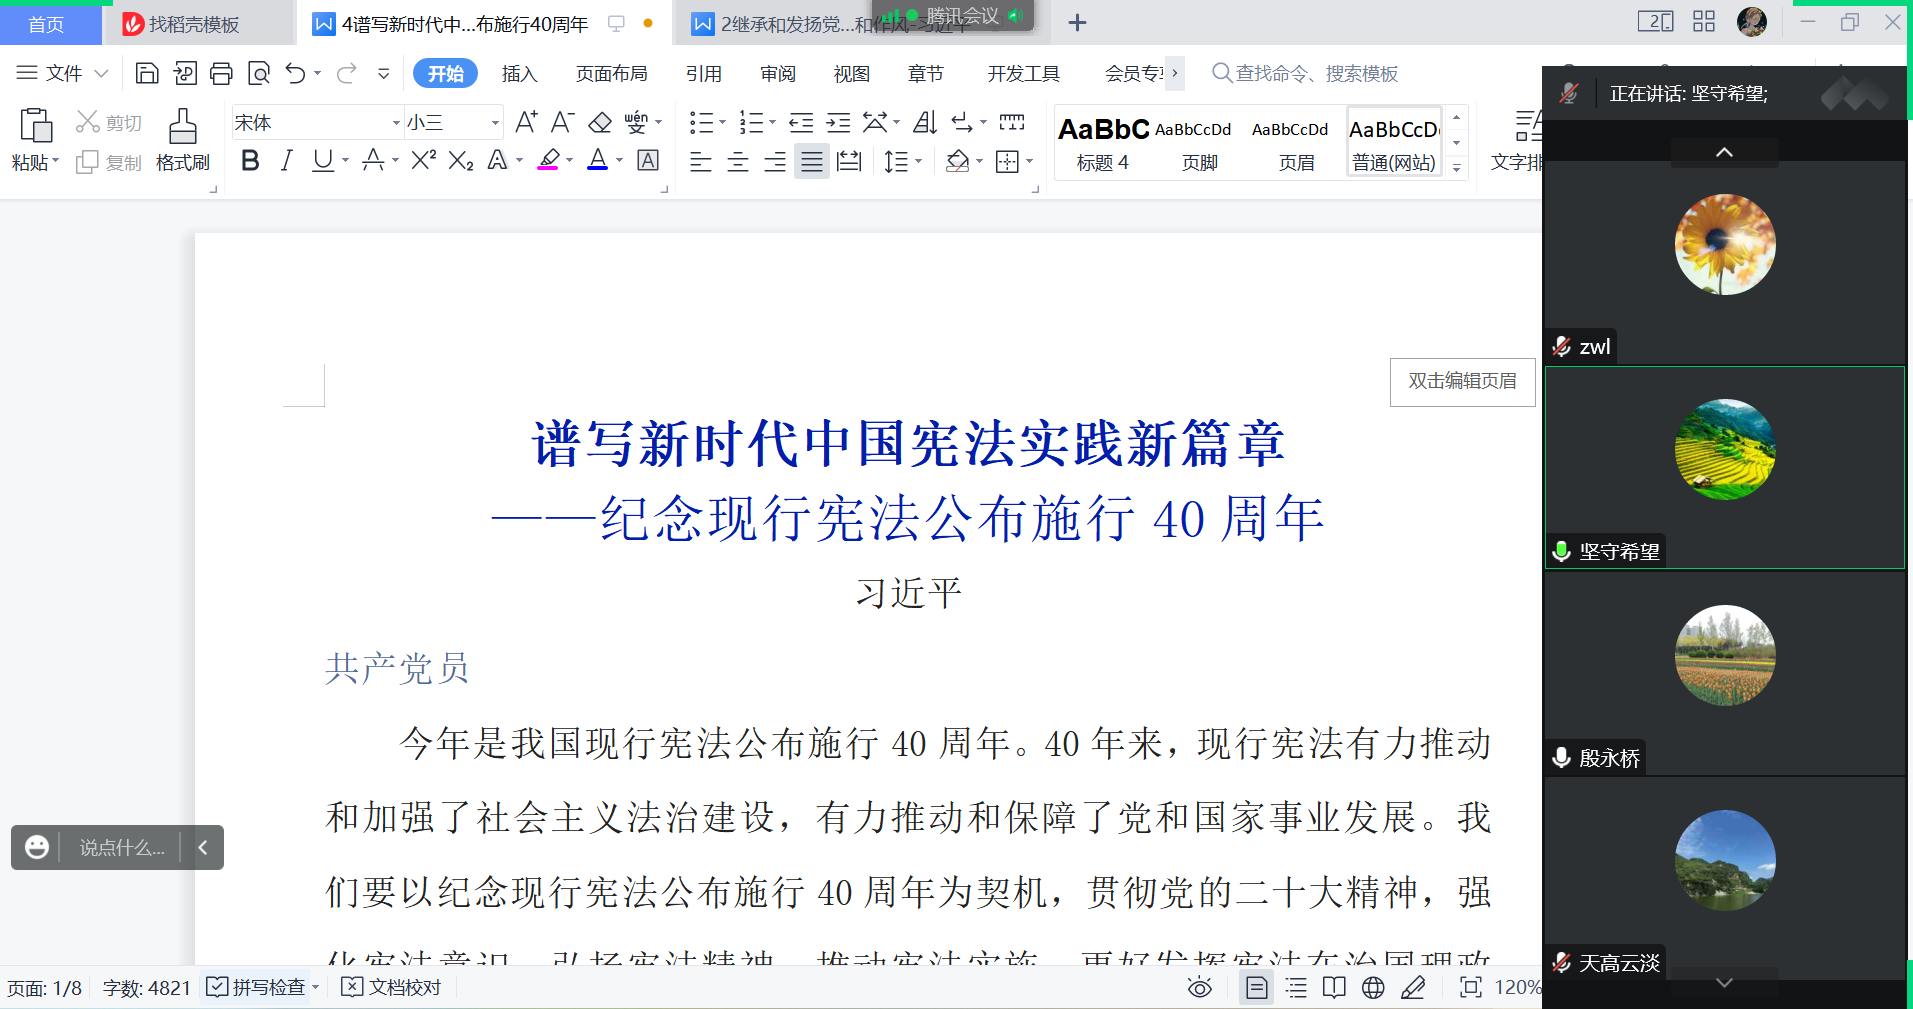Click the Bold formatting icon
The height and width of the screenshot is (1009, 1913).
(250, 161)
